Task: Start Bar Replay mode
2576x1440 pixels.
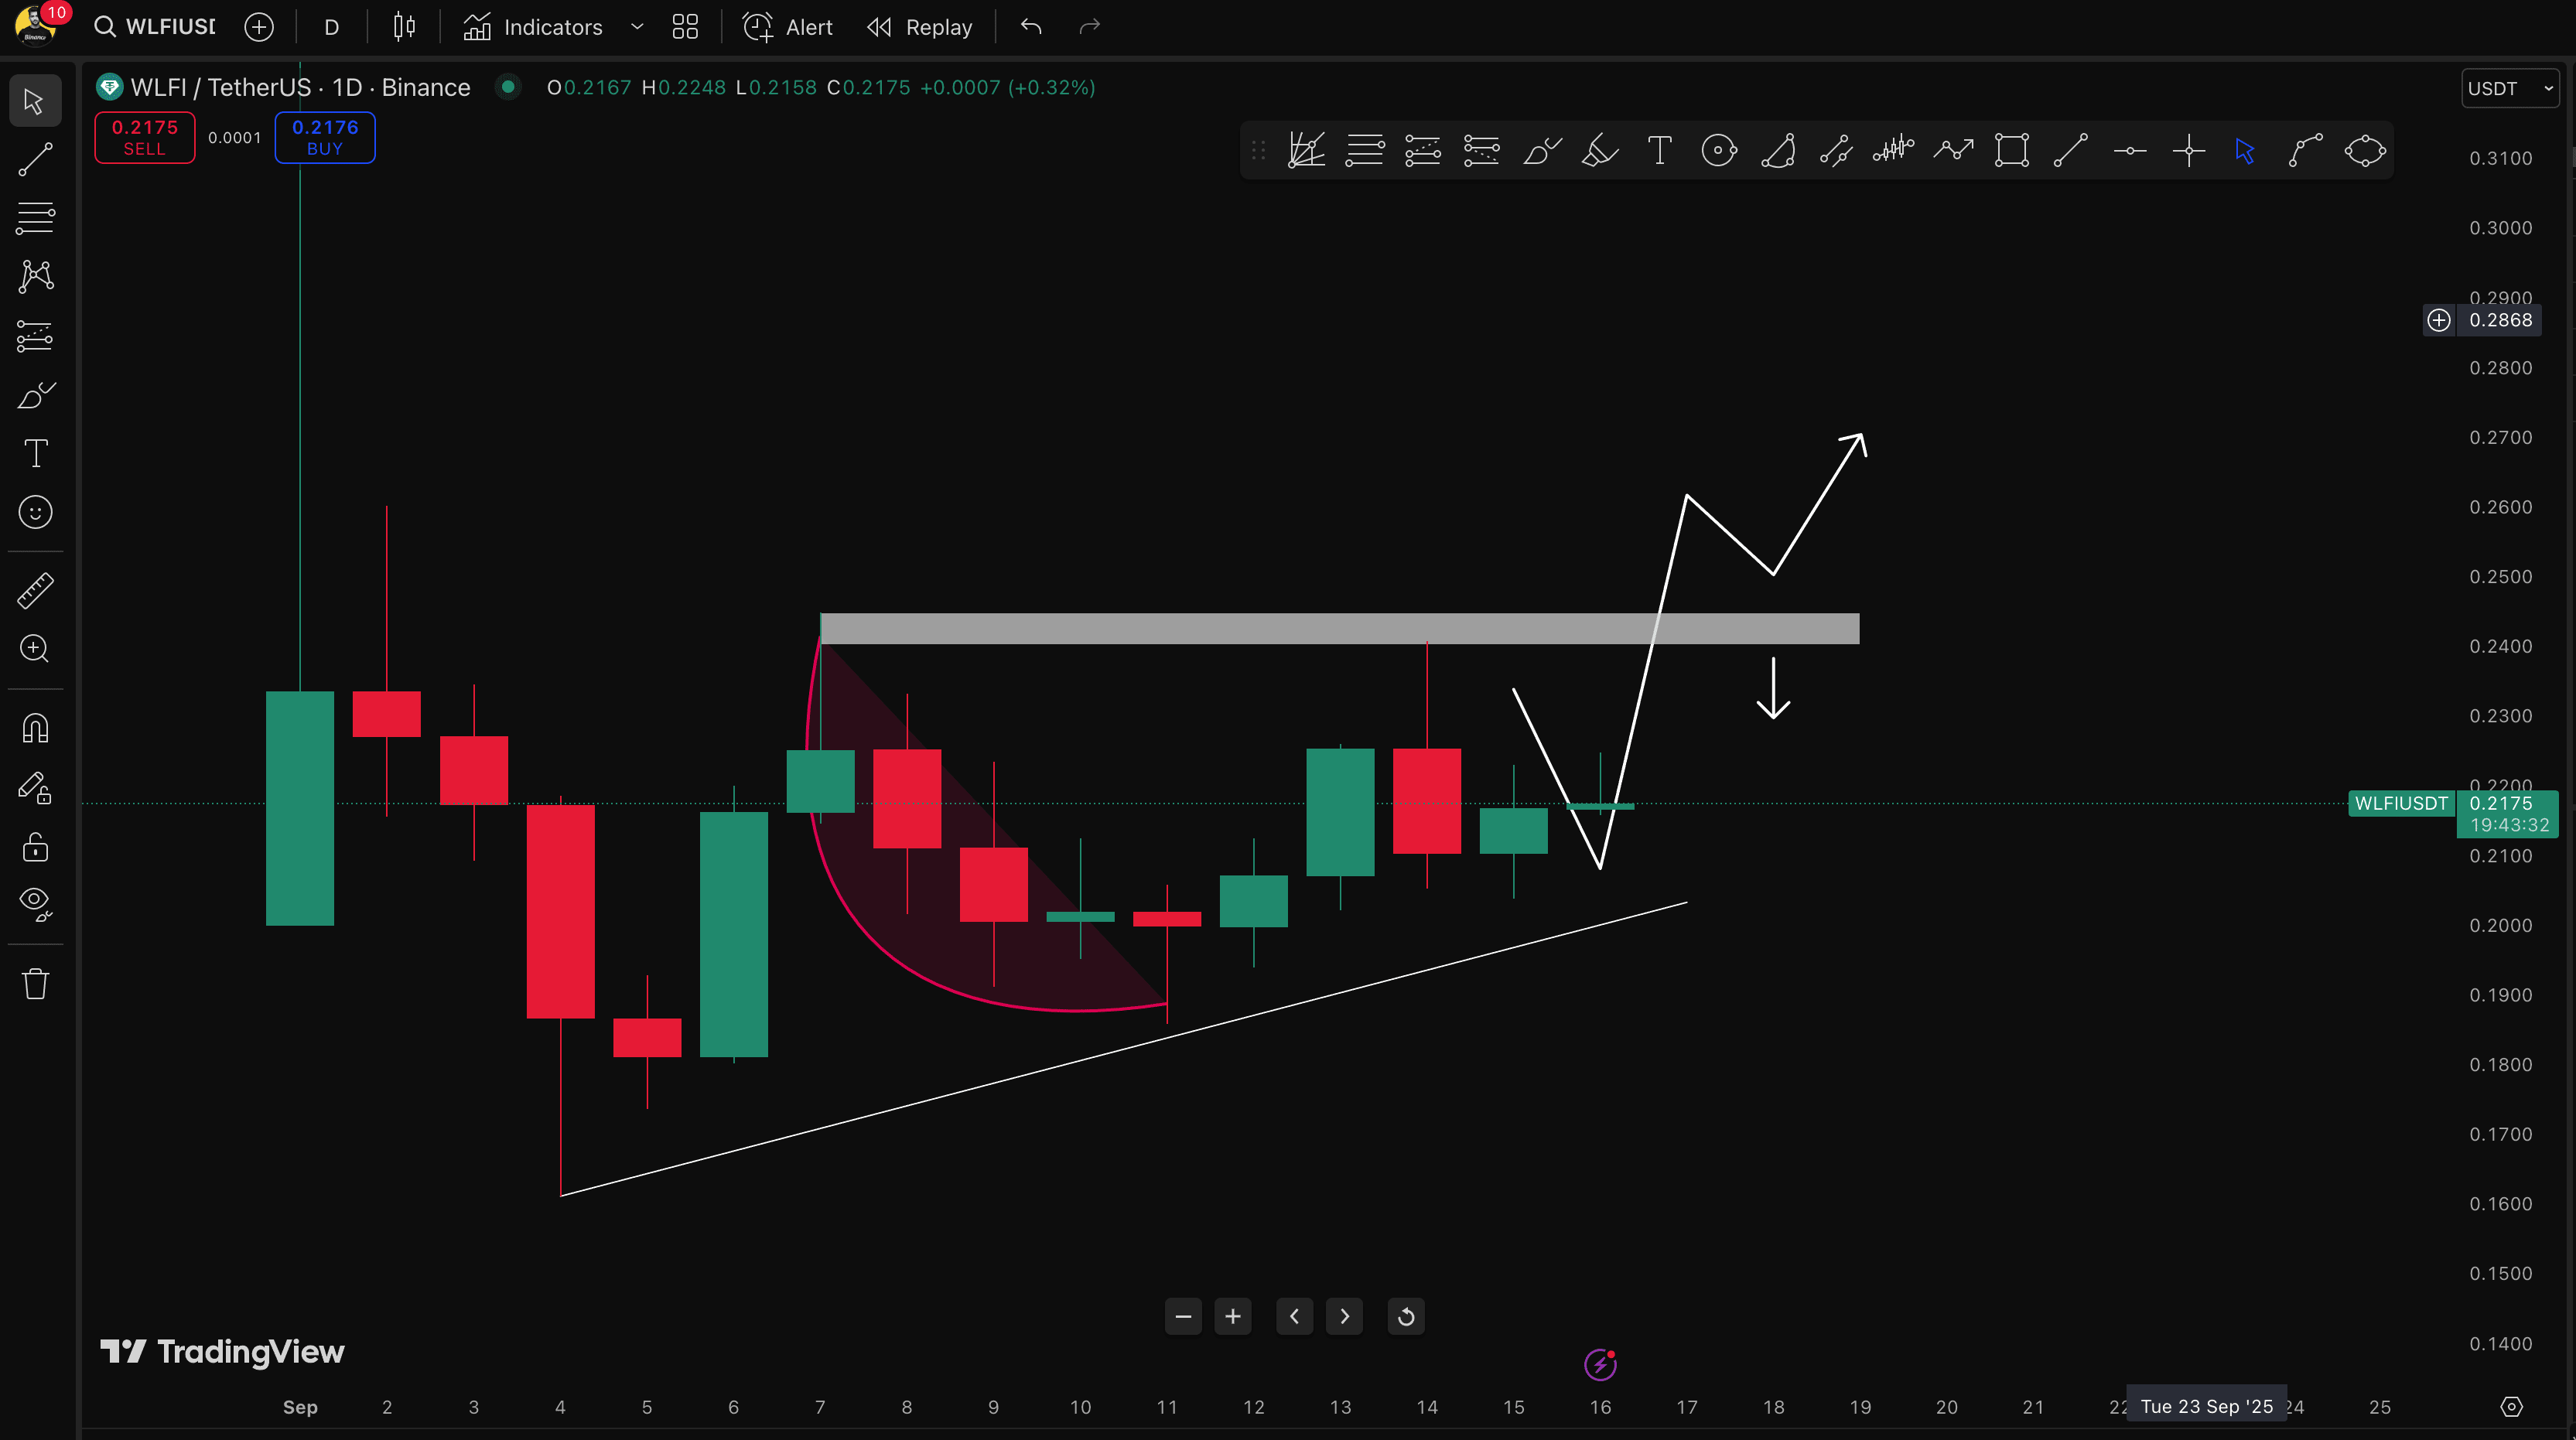Action: coord(919,27)
